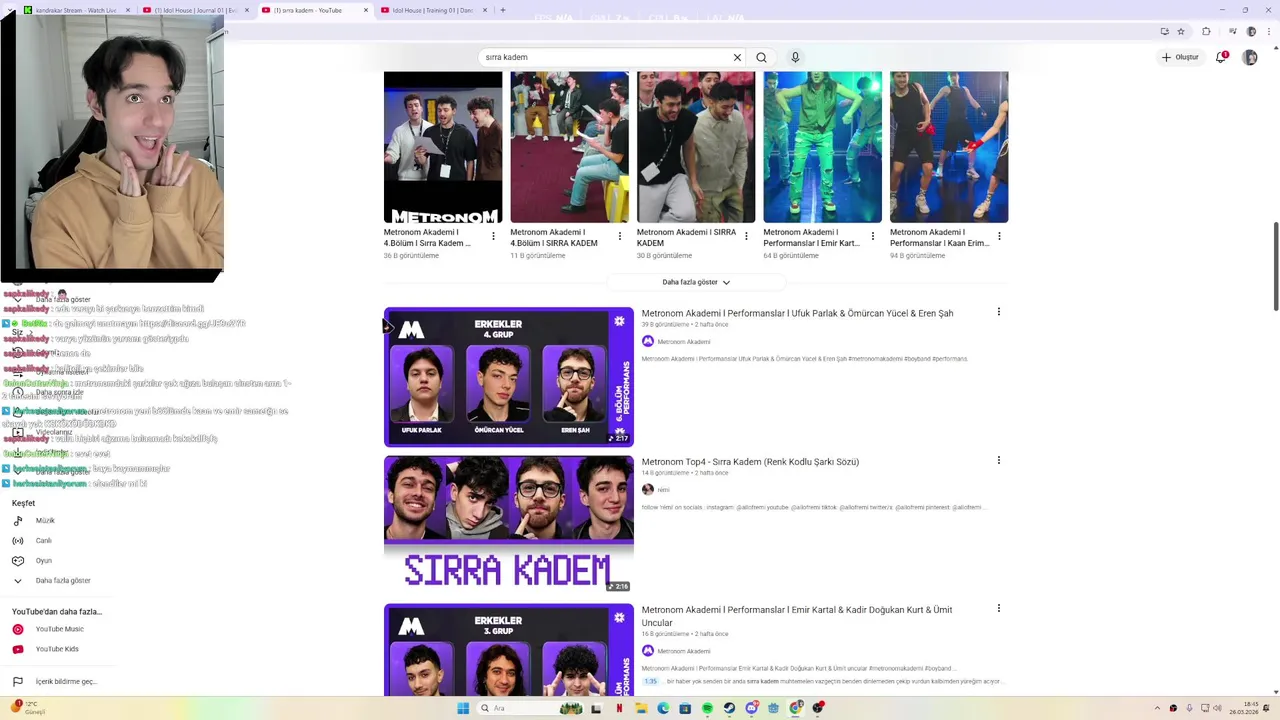Open İçerik bildirme geçmişi flag item
Viewport: 1280px width, 720px height.
pos(66,682)
